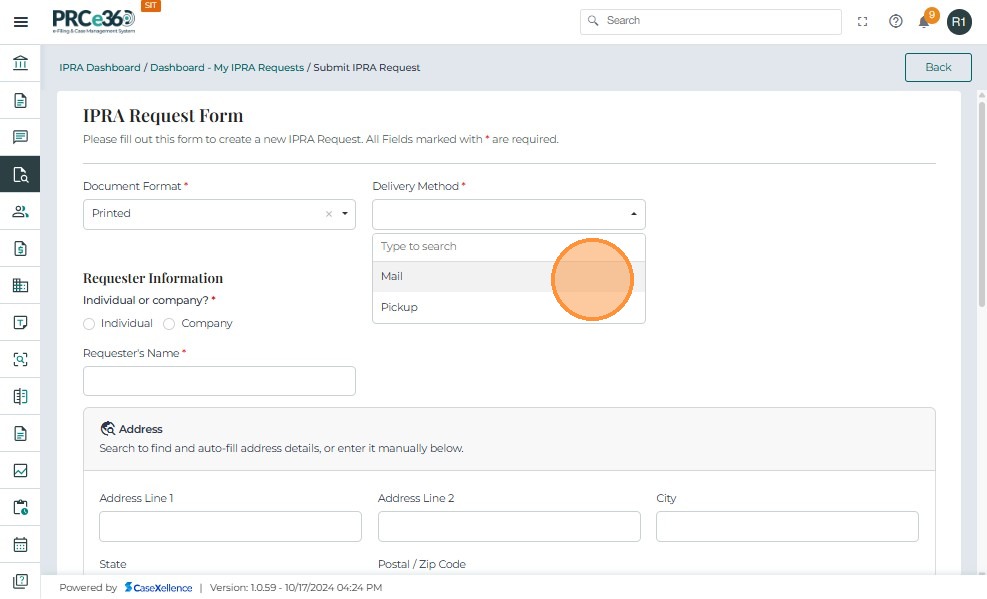Open the R1 user avatar menu
987x599 pixels.
click(x=959, y=21)
